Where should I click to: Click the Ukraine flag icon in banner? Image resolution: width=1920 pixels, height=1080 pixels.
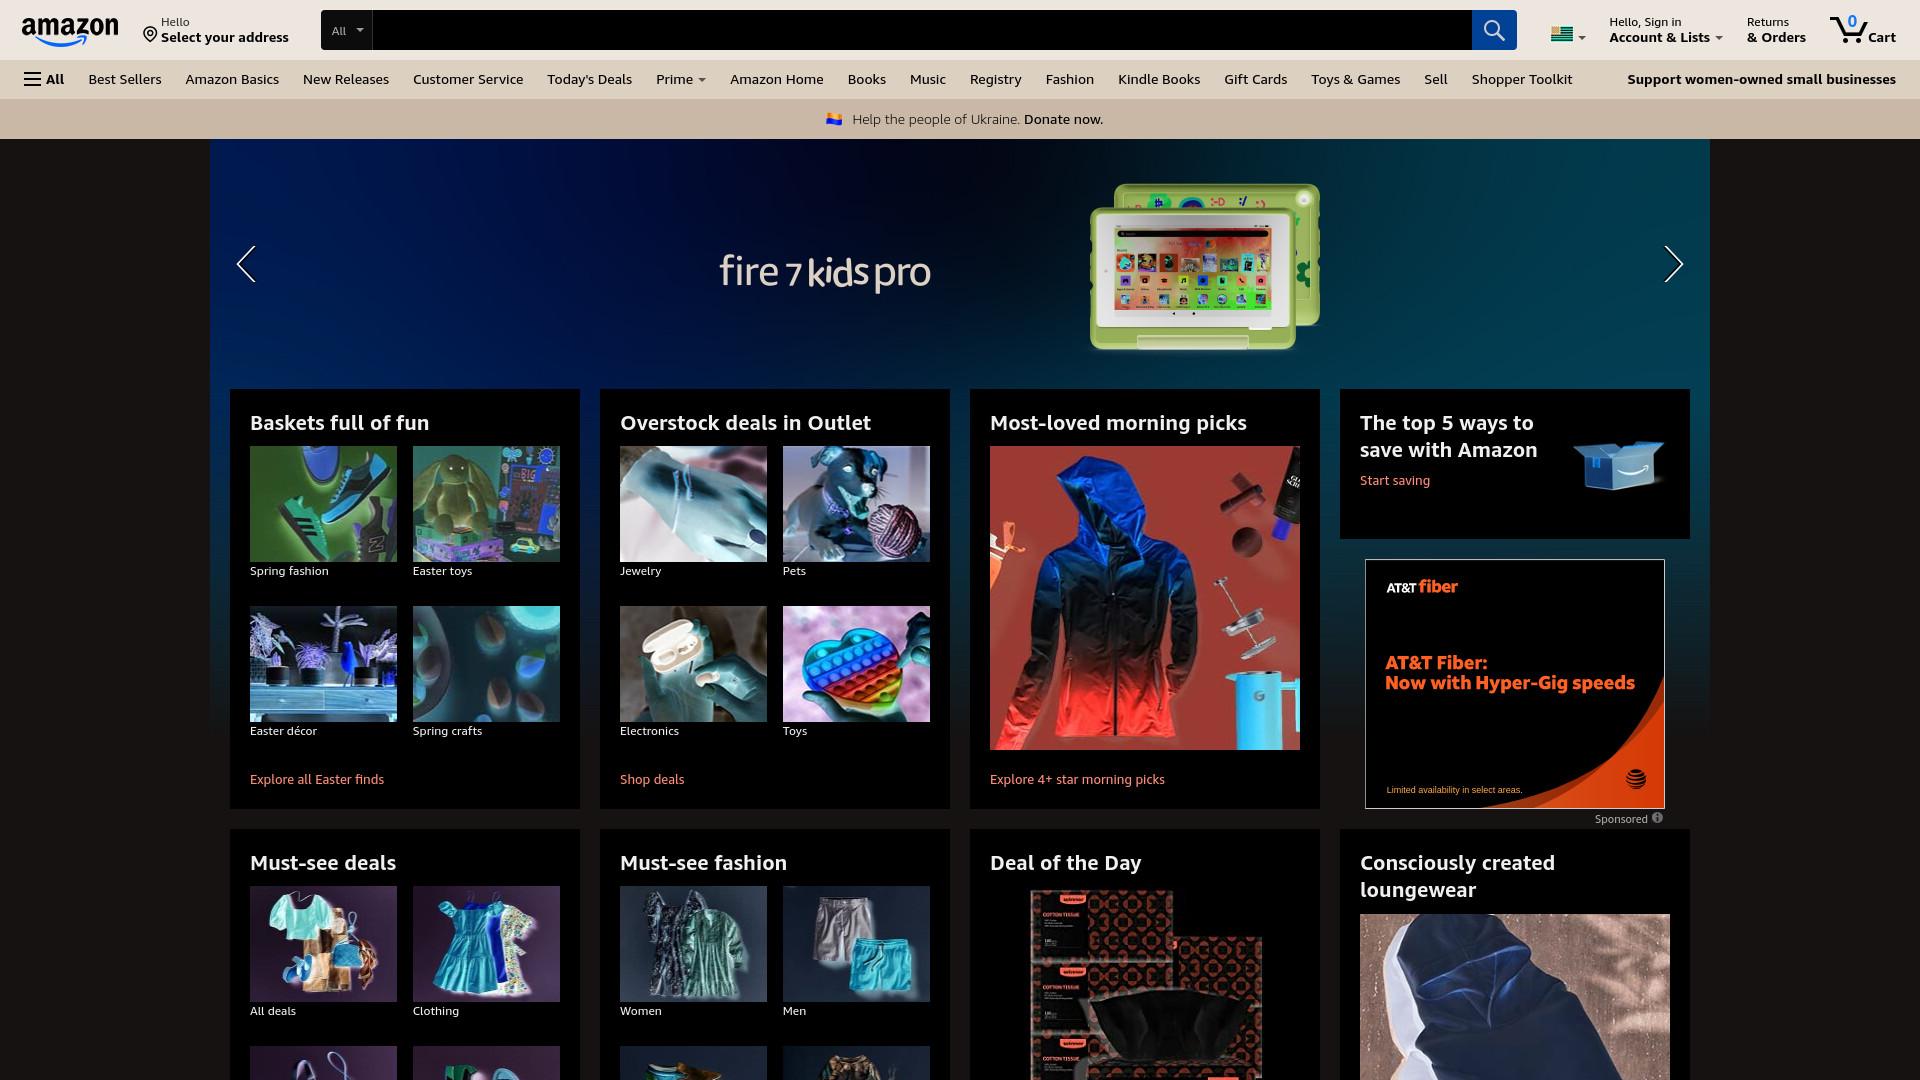coord(834,119)
